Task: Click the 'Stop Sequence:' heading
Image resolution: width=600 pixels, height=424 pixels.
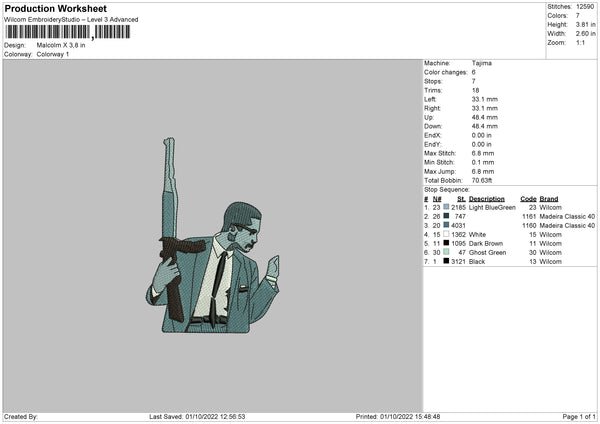Action: [447, 190]
